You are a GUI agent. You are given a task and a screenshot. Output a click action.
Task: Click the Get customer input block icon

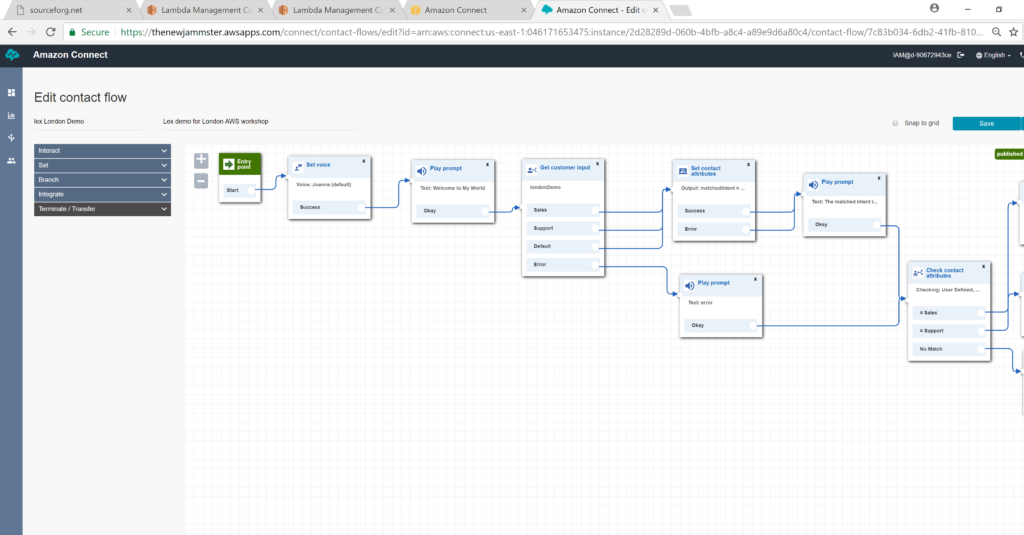click(x=532, y=170)
